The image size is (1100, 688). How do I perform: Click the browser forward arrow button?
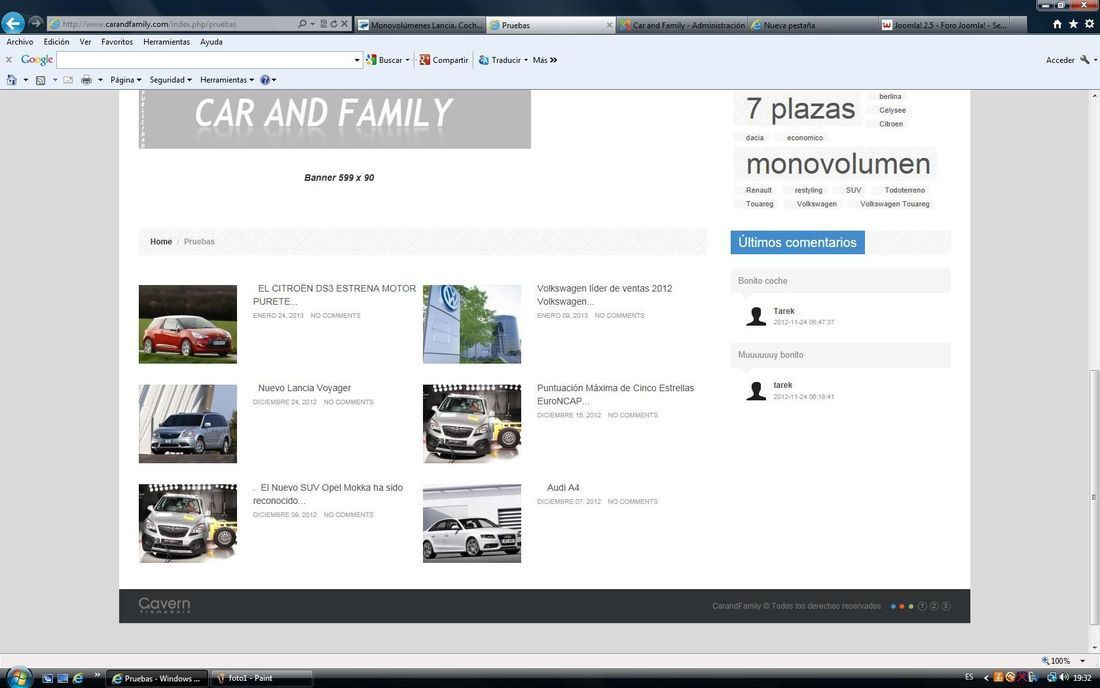[36, 23]
